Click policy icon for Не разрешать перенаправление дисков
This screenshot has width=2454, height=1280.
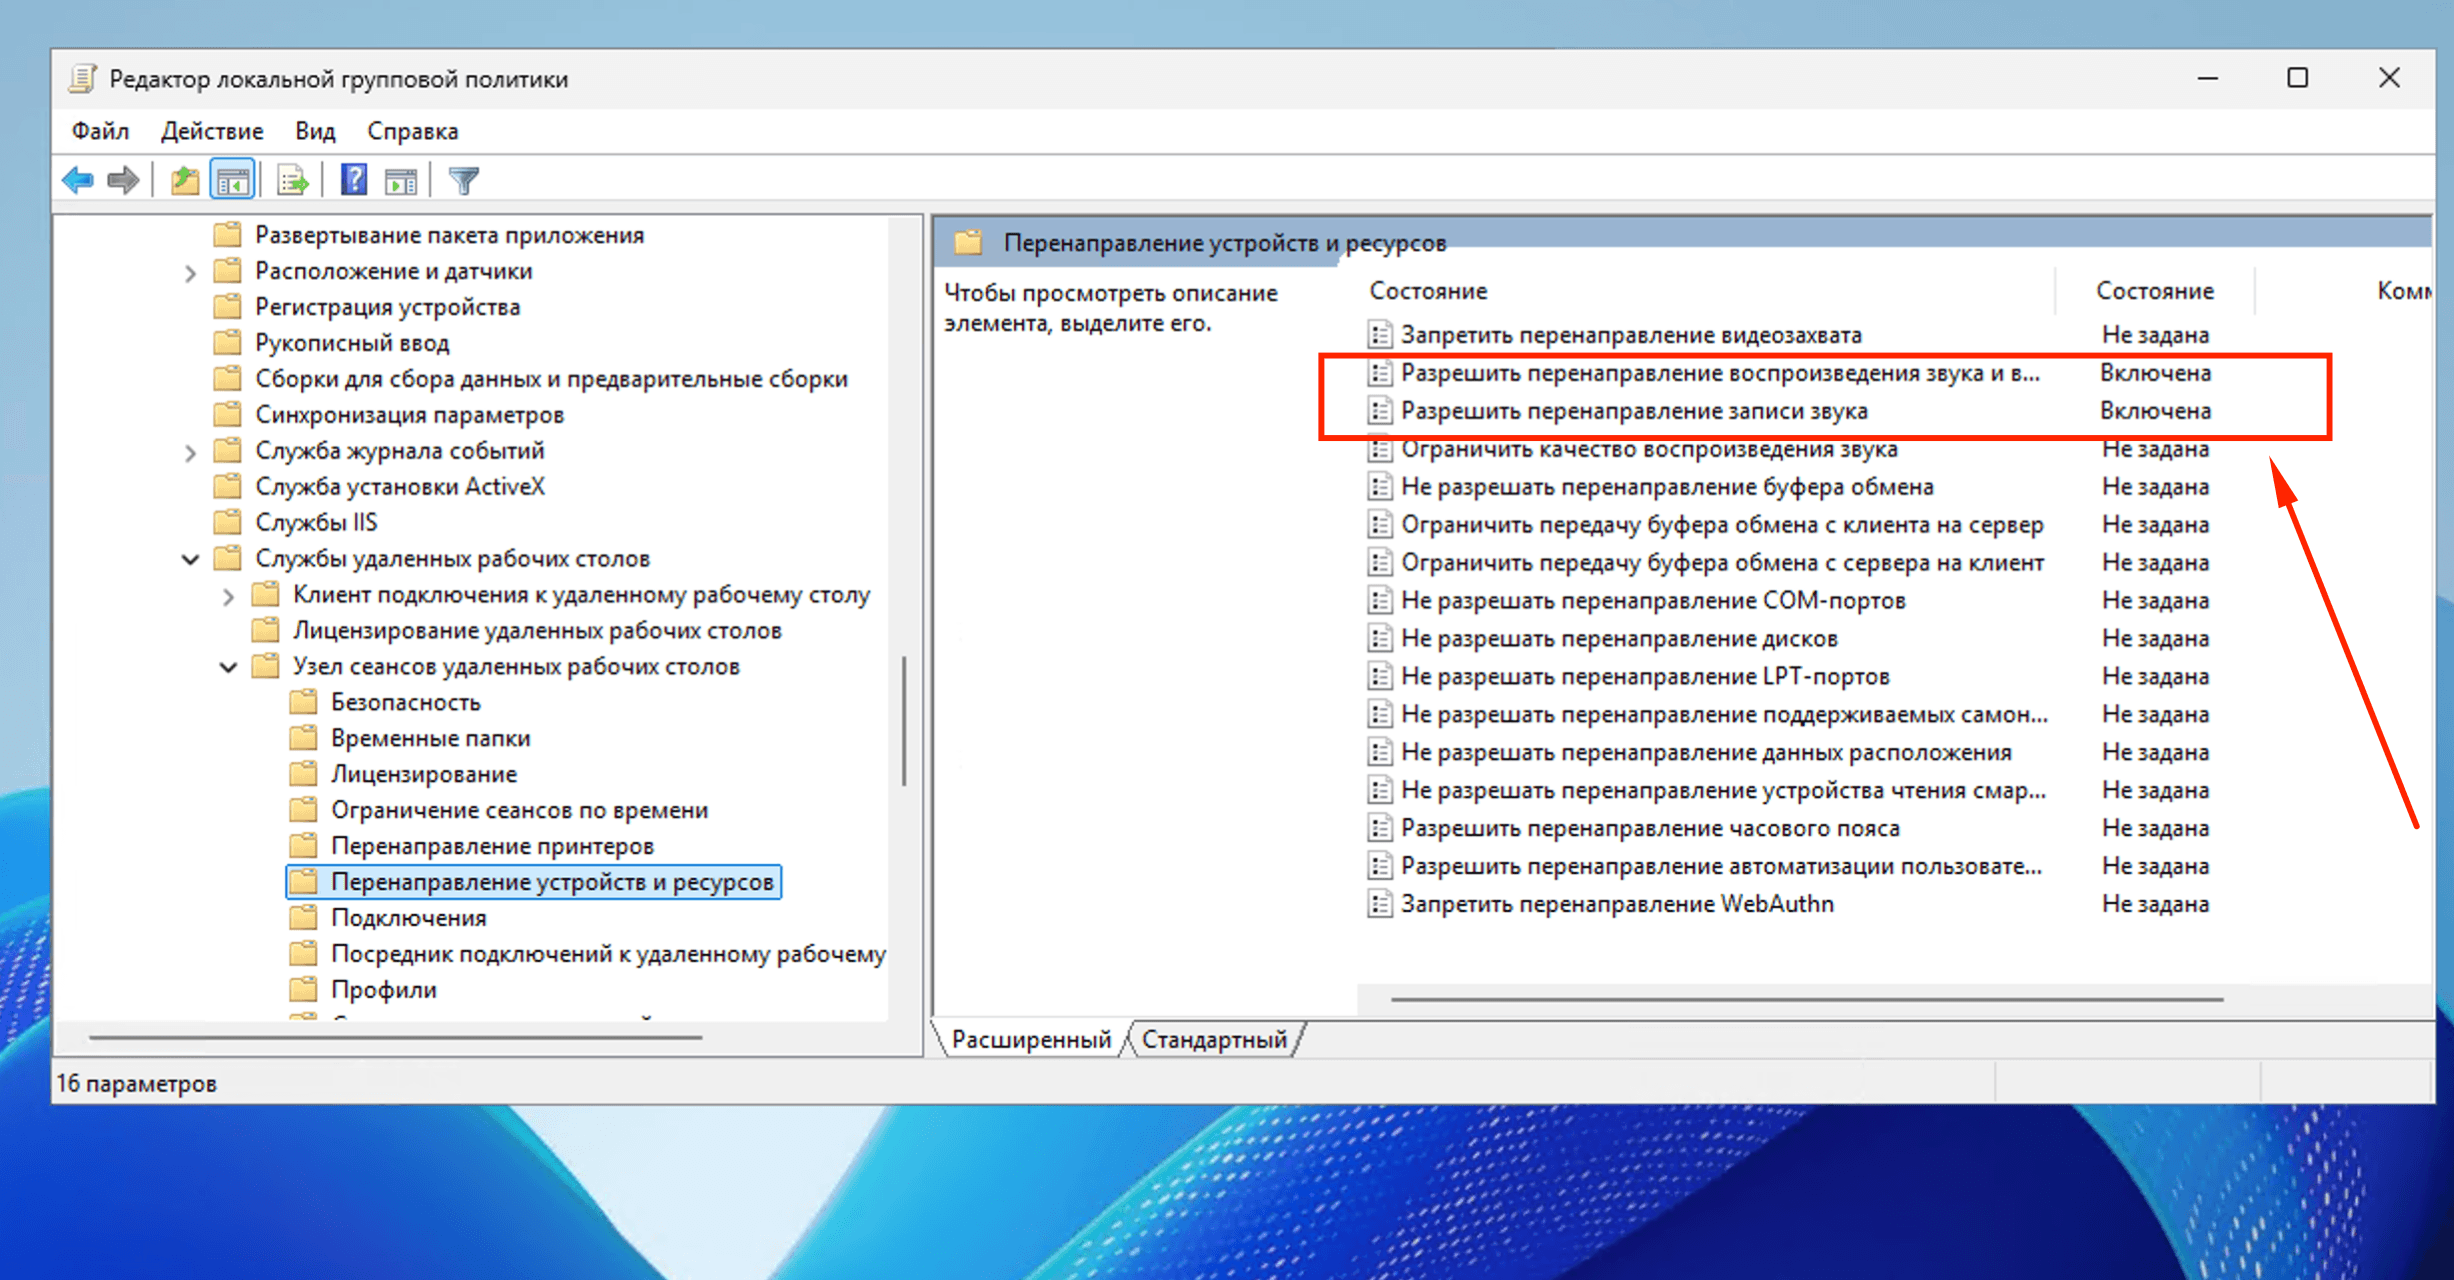pos(1380,638)
